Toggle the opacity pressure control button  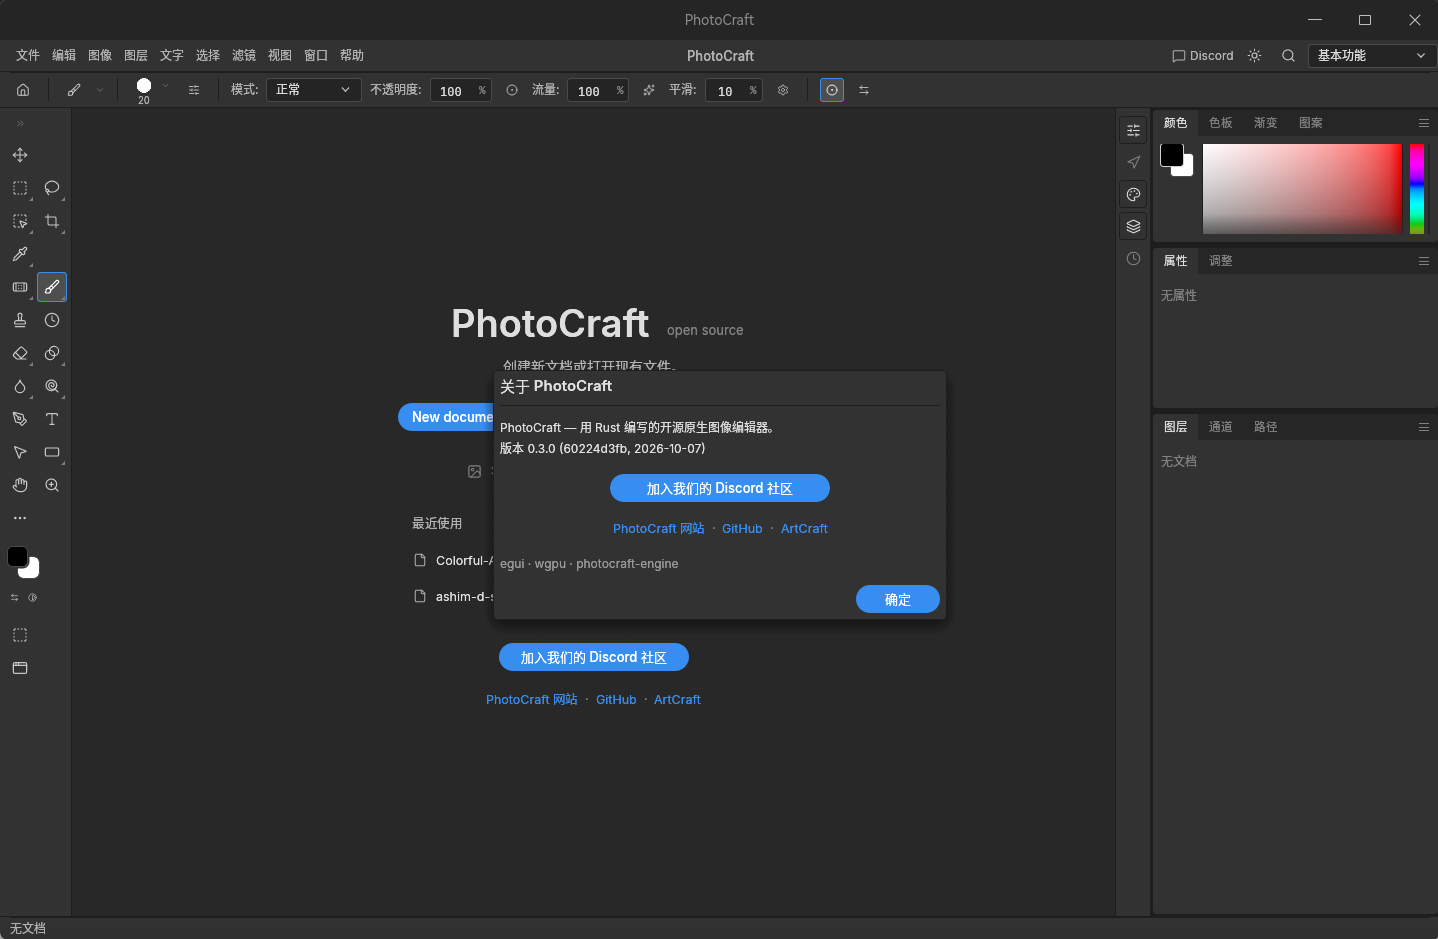point(512,90)
